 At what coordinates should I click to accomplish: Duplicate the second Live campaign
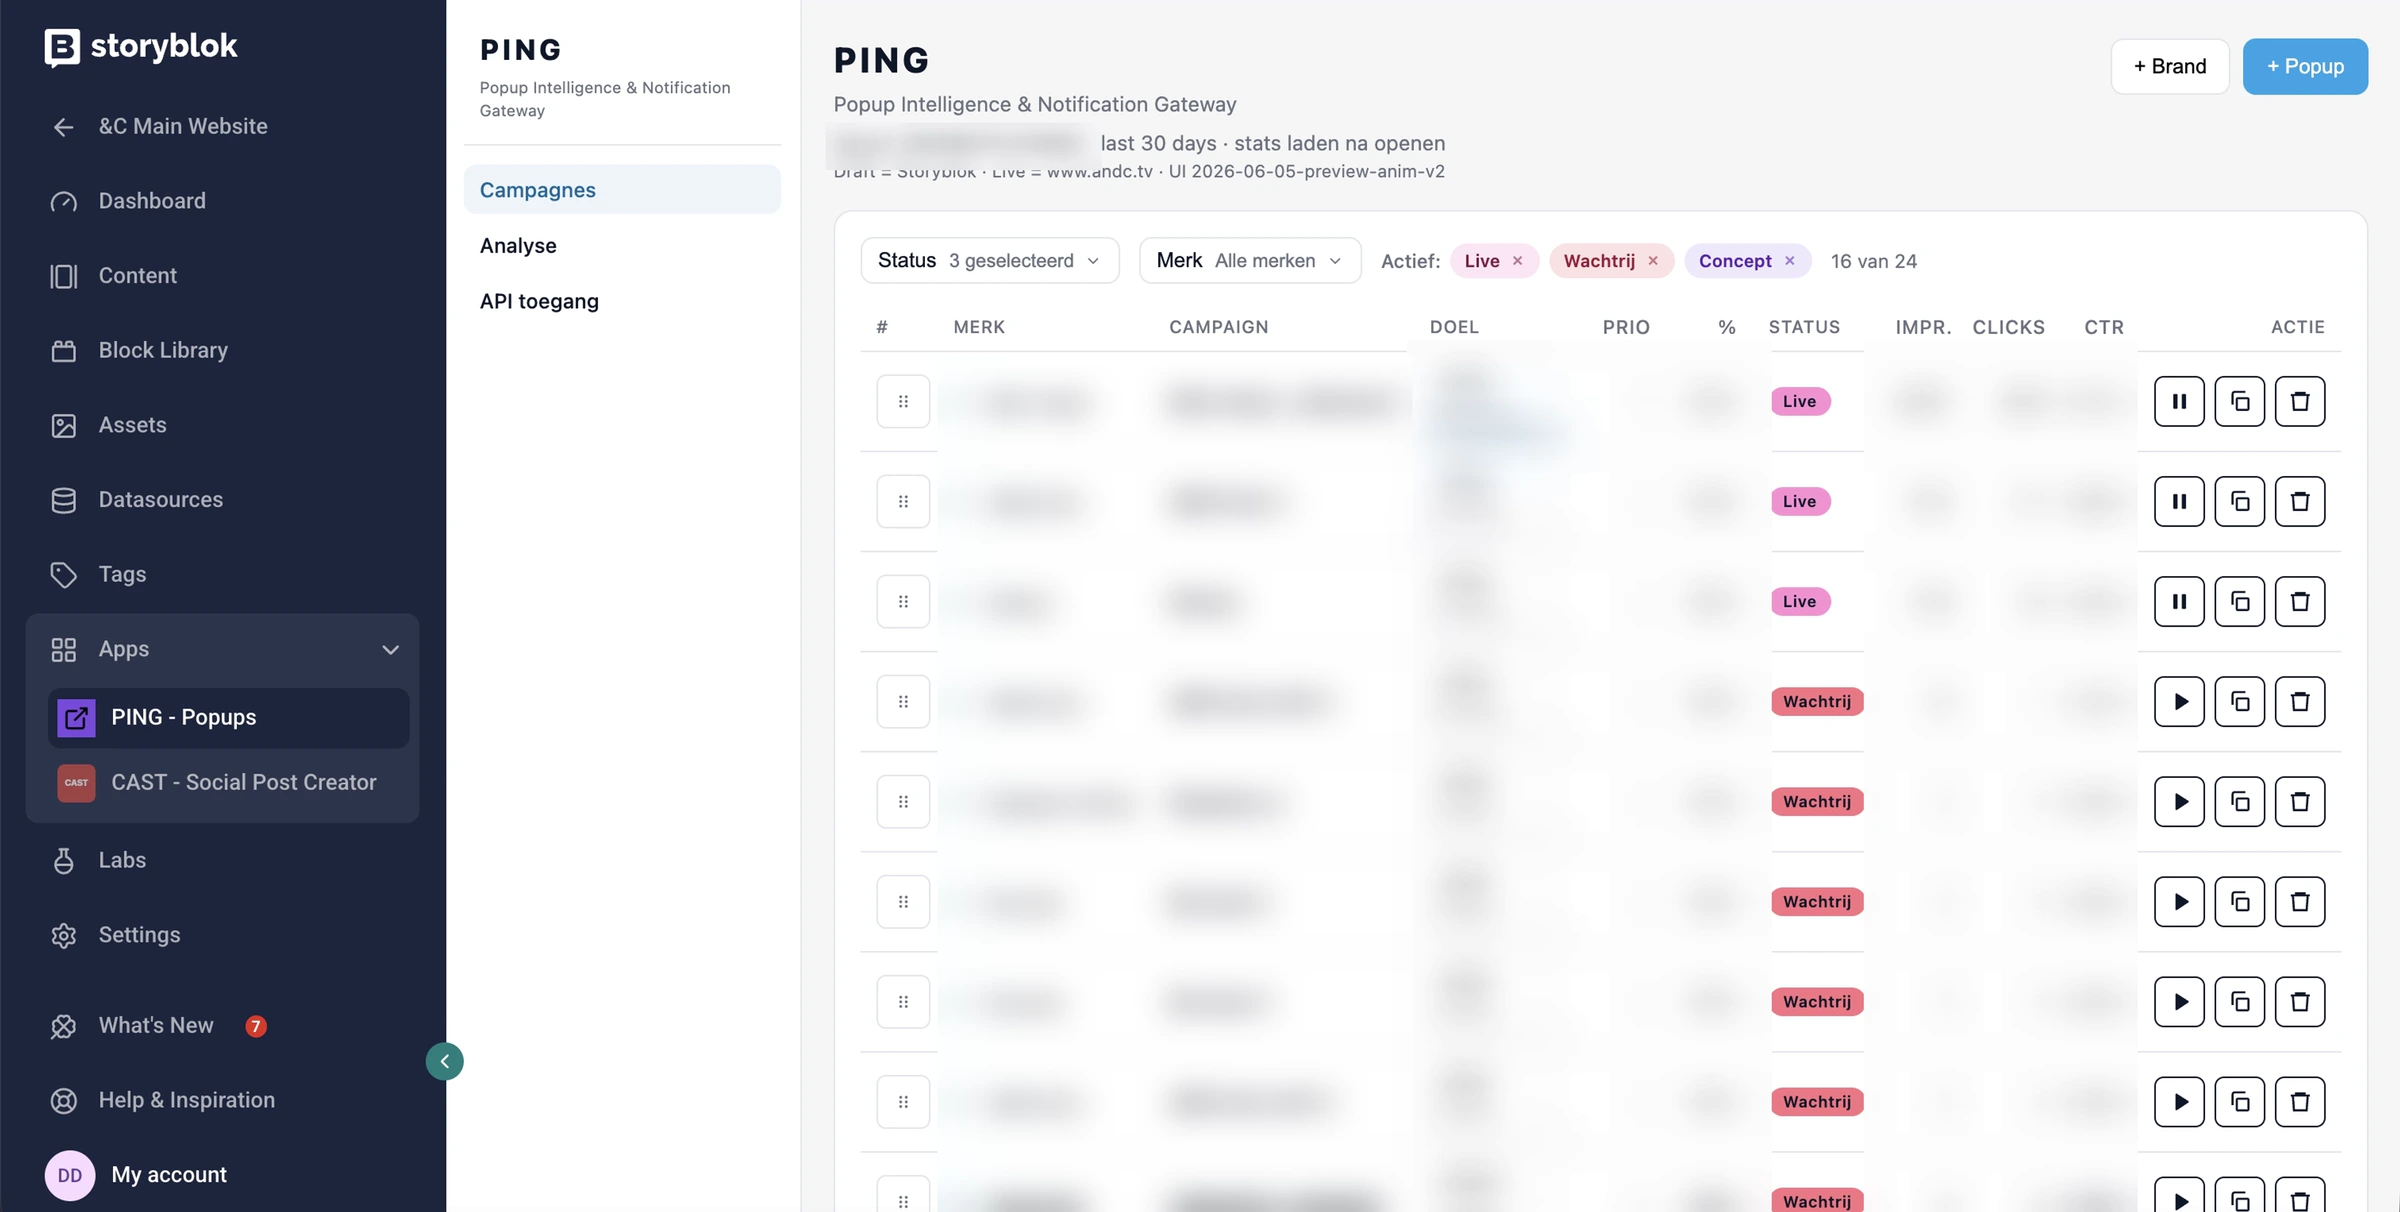tap(2239, 501)
